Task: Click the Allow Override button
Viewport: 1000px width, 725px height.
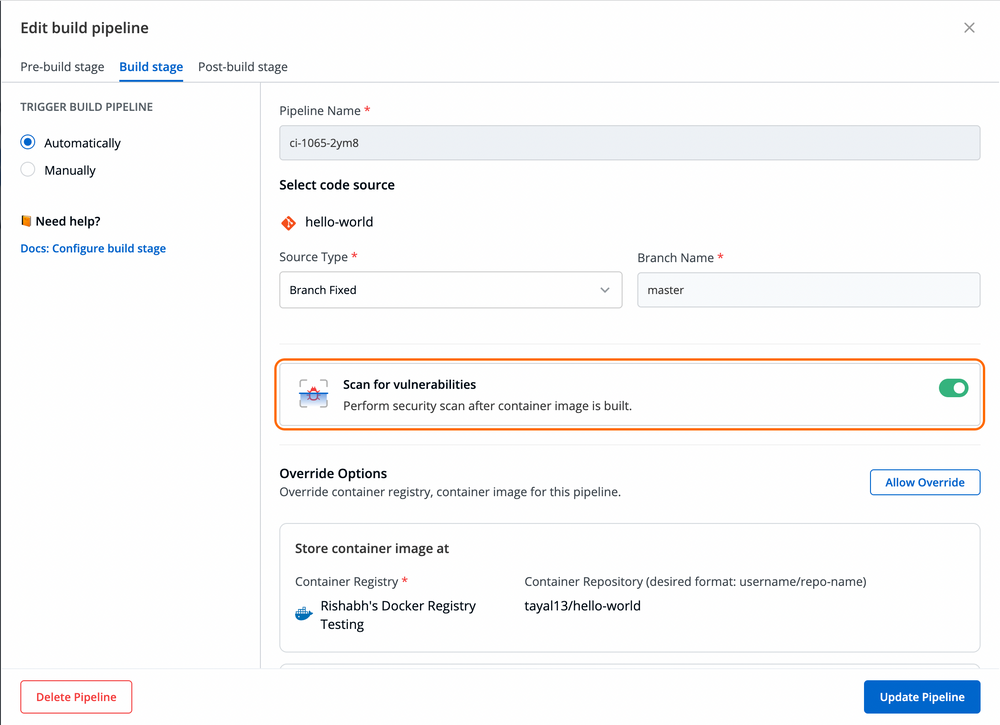Action: pos(924,482)
